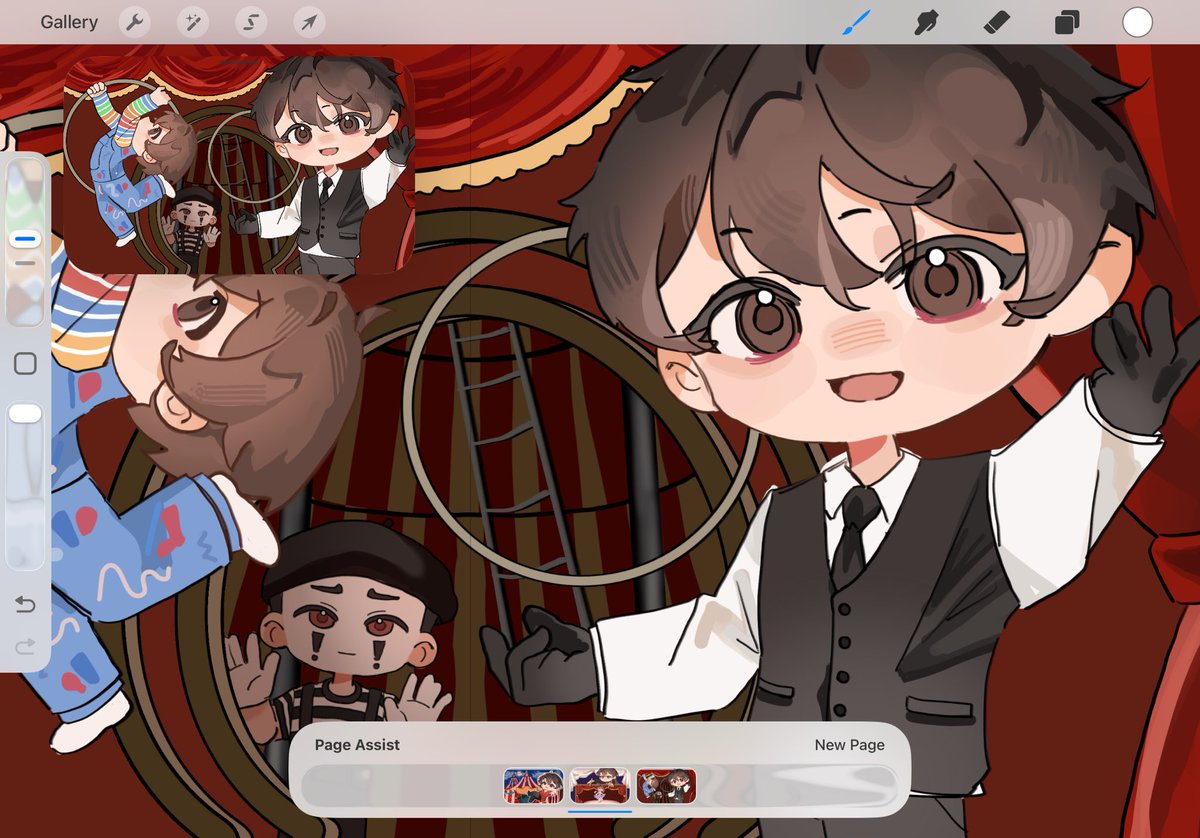Screen dimensions: 1200x838
Task: Select the Eraser tool
Action: pos(997,22)
